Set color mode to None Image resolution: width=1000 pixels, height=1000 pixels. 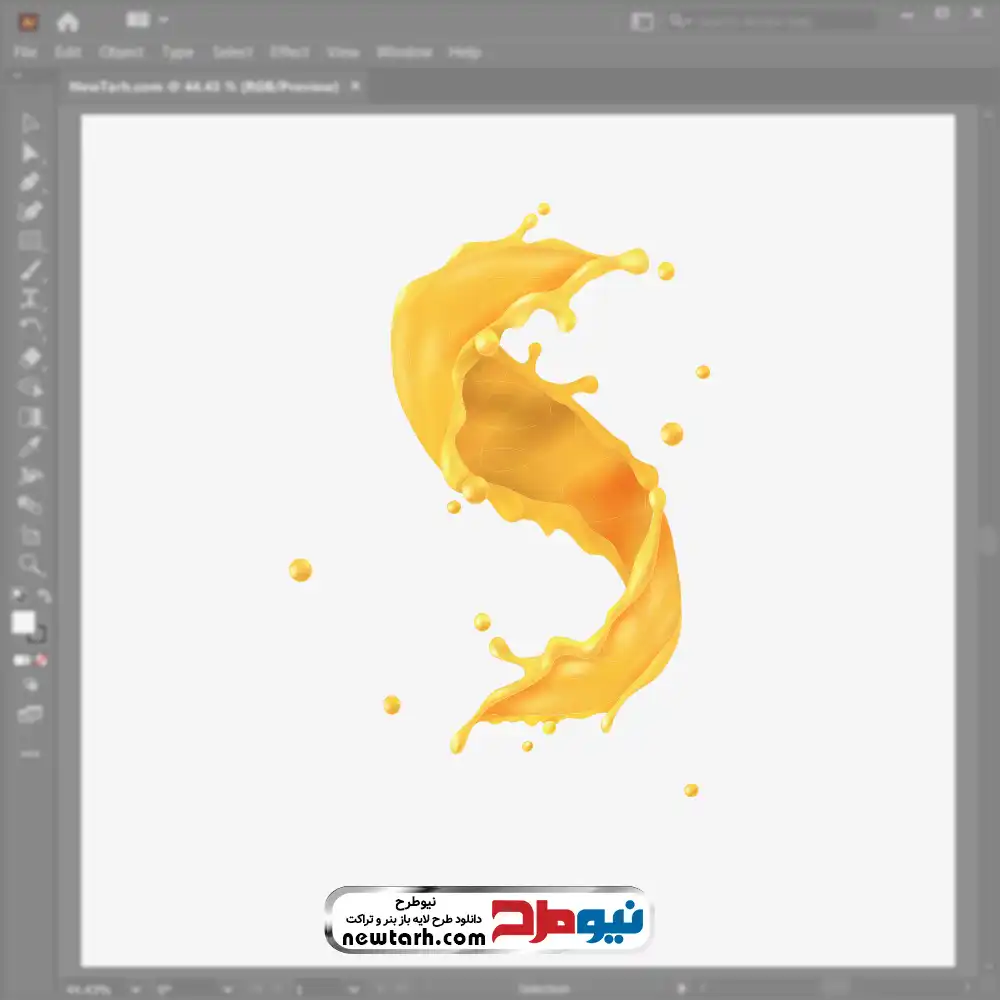[x=42, y=660]
